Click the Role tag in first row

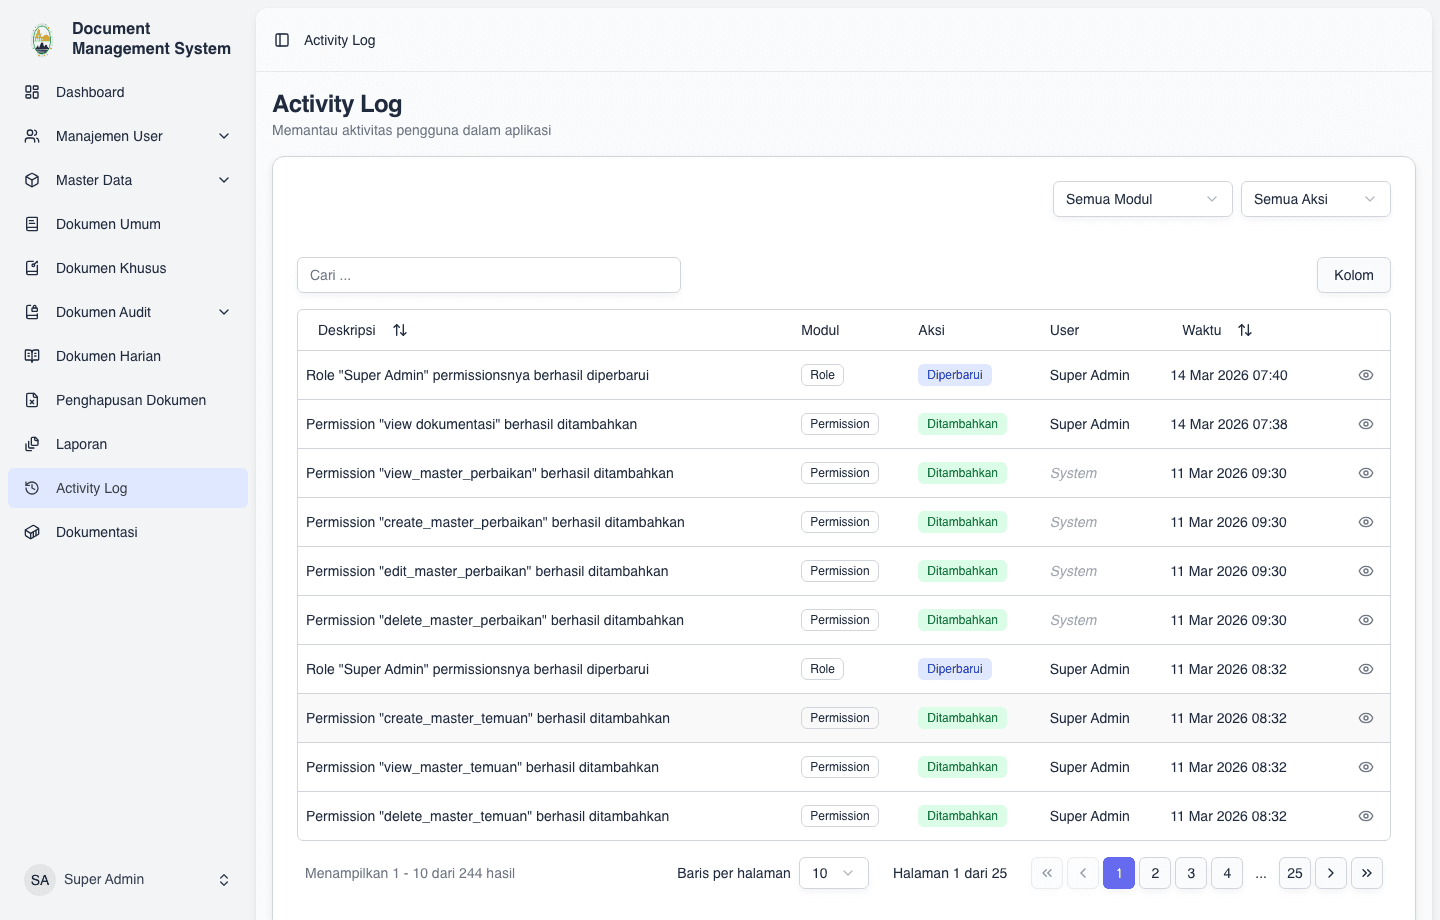822,375
